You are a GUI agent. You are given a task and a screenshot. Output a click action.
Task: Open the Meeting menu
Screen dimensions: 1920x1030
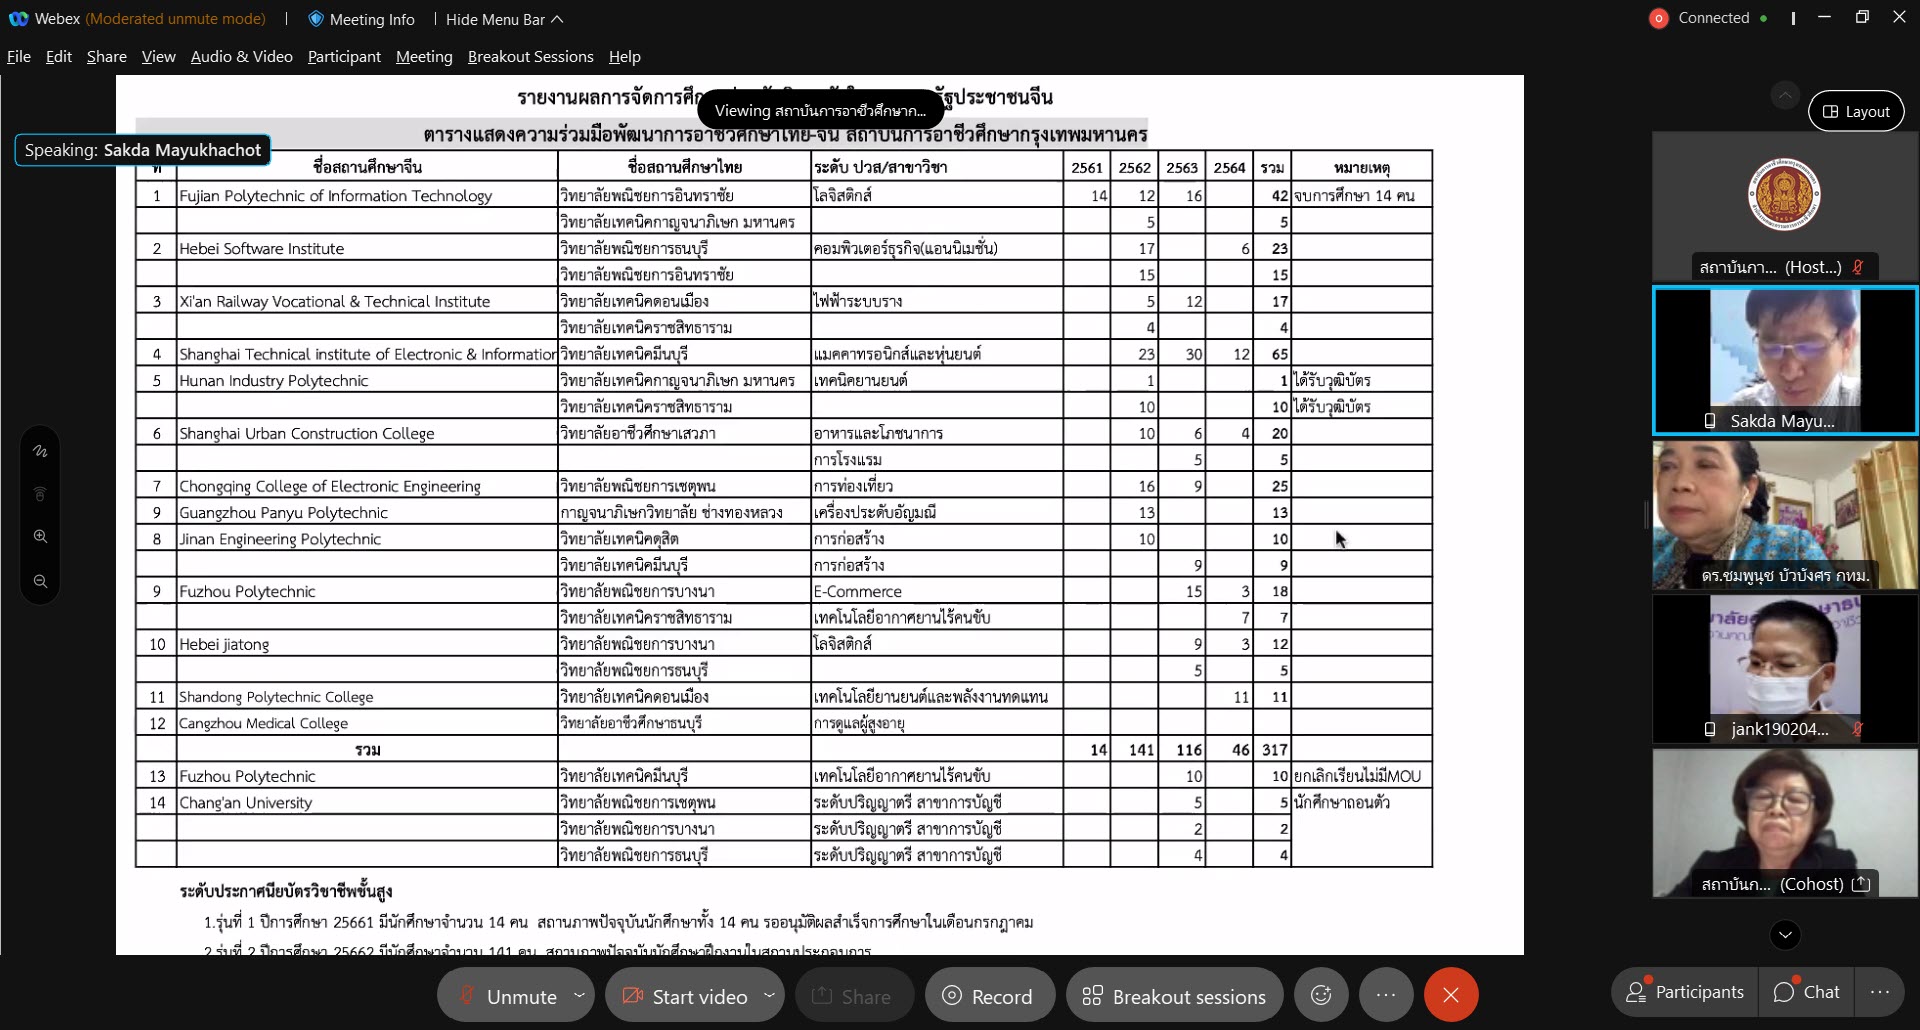coord(424,57)
